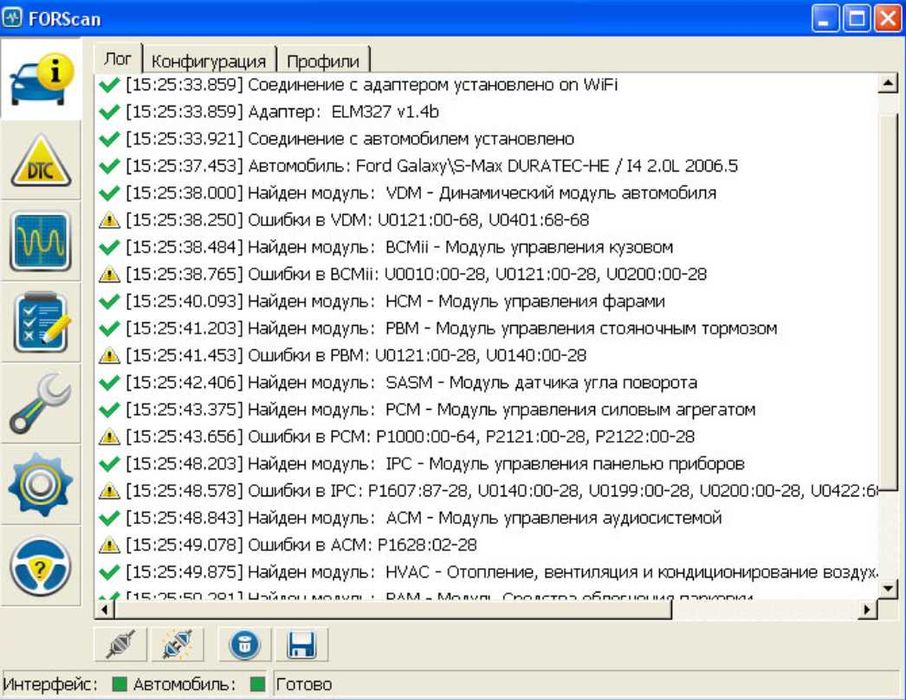Minimize the FORScan window
The height and width of the screenshot is (700, 906).
[825, 18]
